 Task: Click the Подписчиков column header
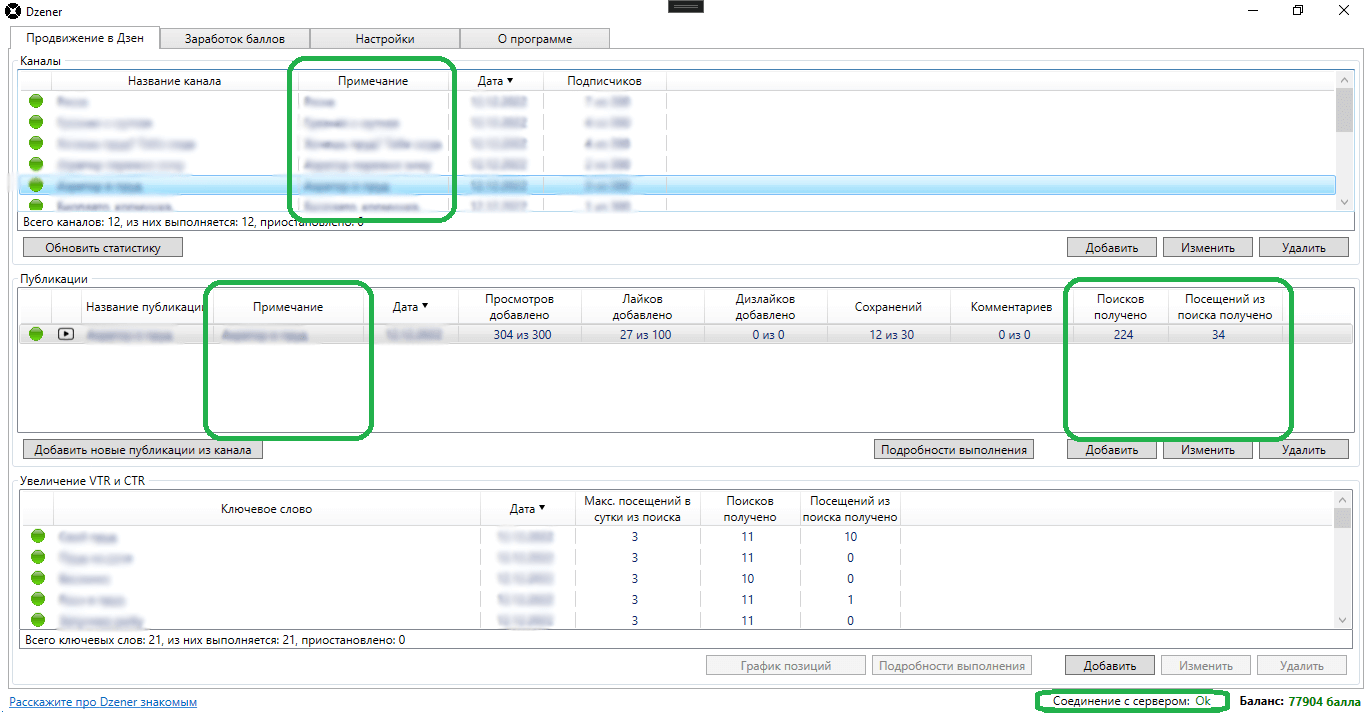pyautogui.click(x=604, y=81)
